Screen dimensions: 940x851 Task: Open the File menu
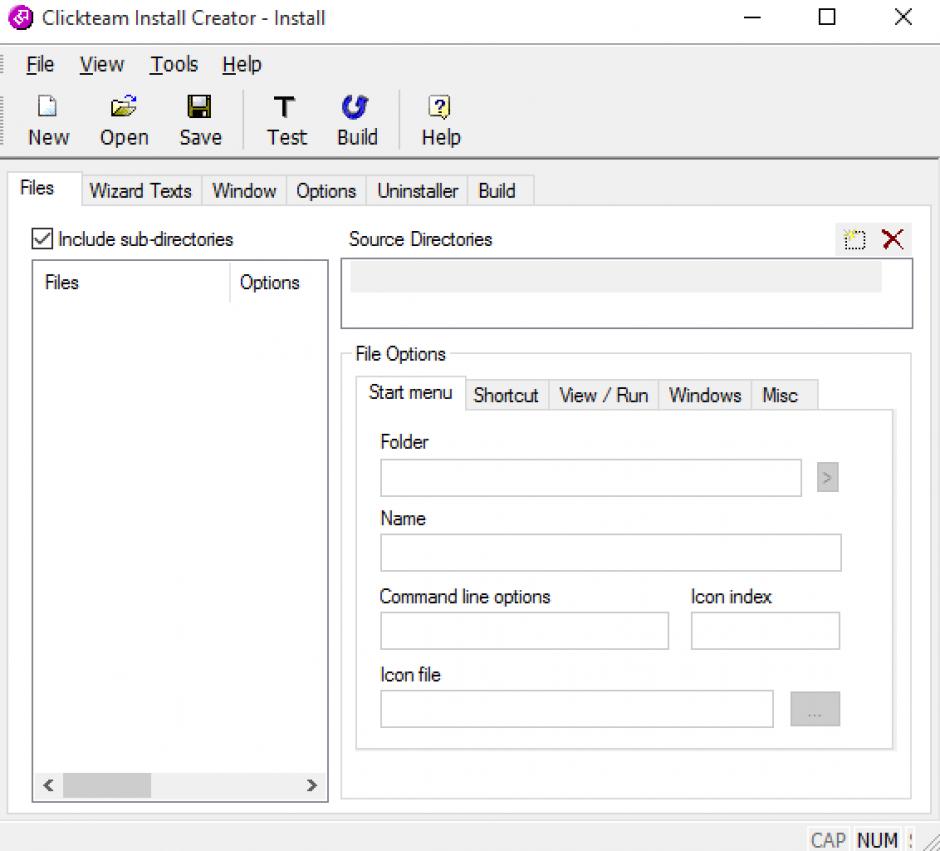tap(40, 64)
